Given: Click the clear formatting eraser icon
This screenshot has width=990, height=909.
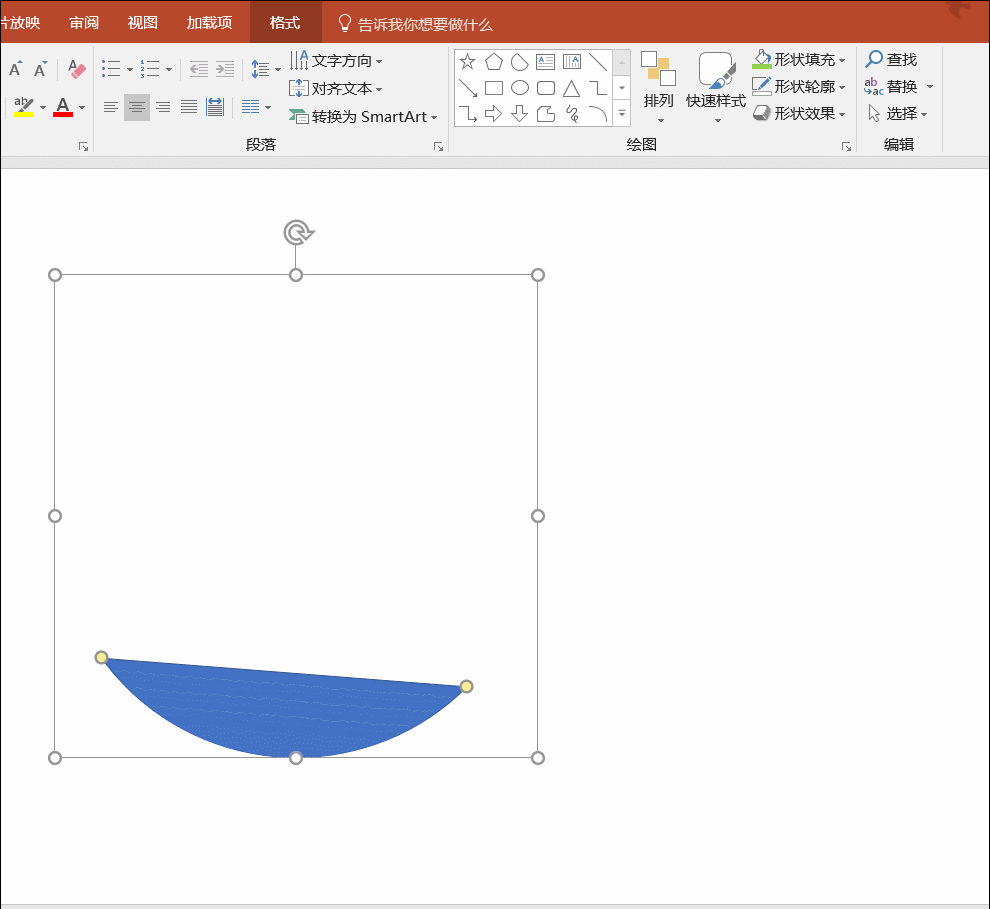Looking at the screenshot, I should coord(77,70).
